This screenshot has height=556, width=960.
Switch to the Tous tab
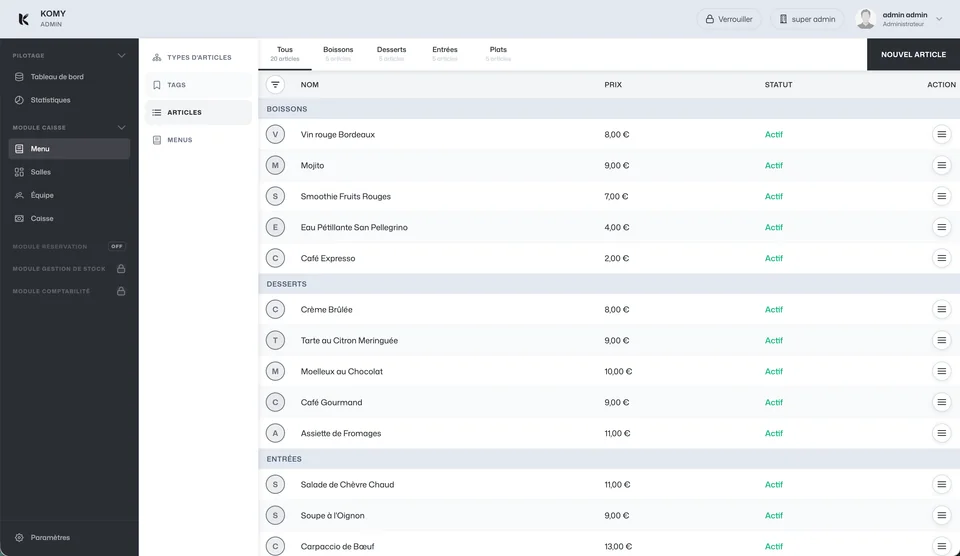[x=285, y=54]
